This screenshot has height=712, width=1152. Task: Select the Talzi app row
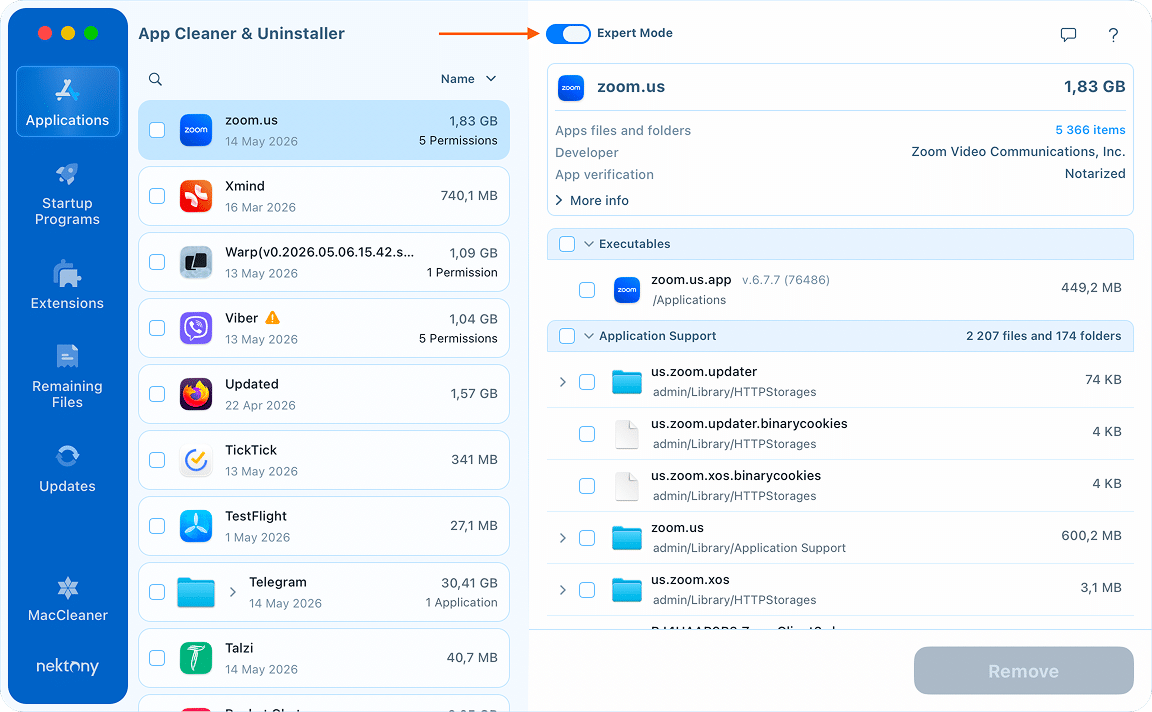pyautogui.click(x=324, y=658)
